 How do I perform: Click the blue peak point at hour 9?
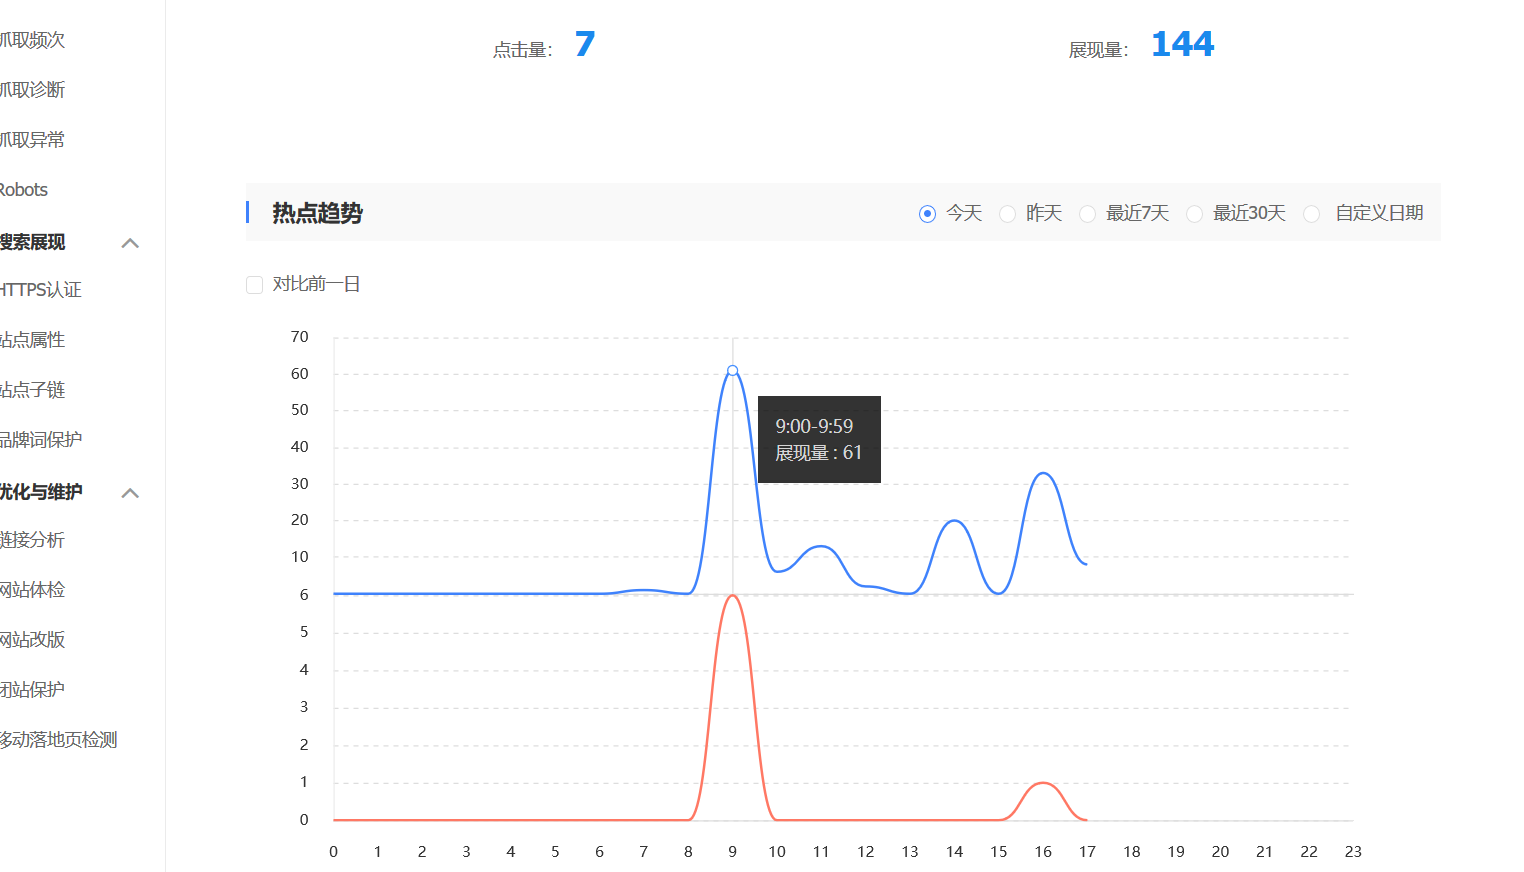click(x=732, y=371)
